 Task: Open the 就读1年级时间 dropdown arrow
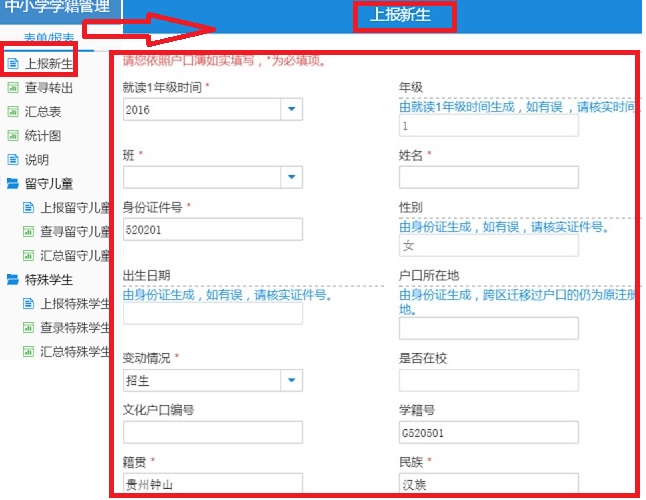click(x=292, y=109)
